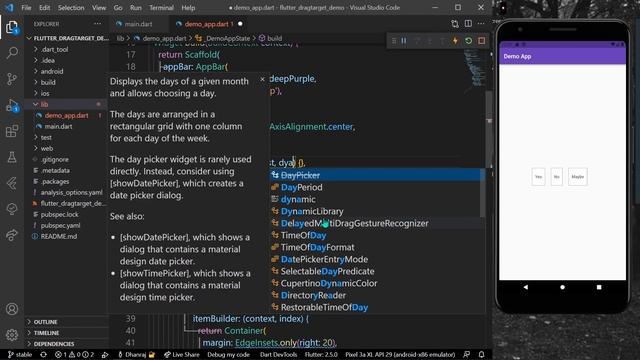This screenshot has width=640, height=360.
Task: Open the Run and Debug view
Action: pos(12,105)
